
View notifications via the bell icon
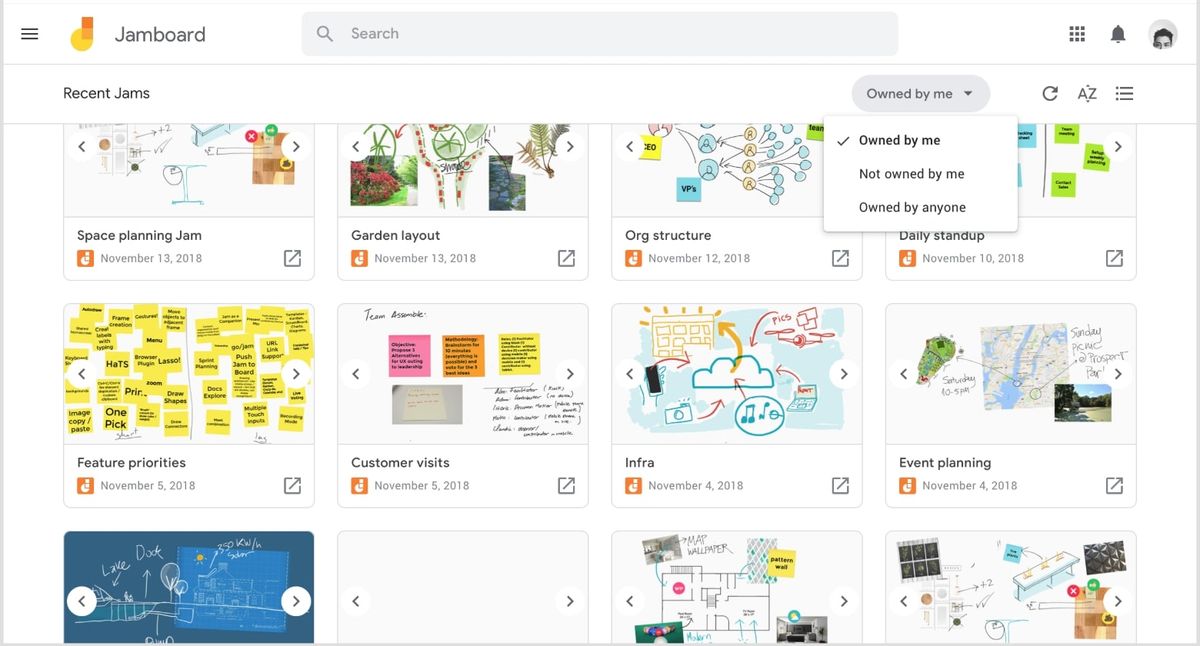coord(1118,33)
